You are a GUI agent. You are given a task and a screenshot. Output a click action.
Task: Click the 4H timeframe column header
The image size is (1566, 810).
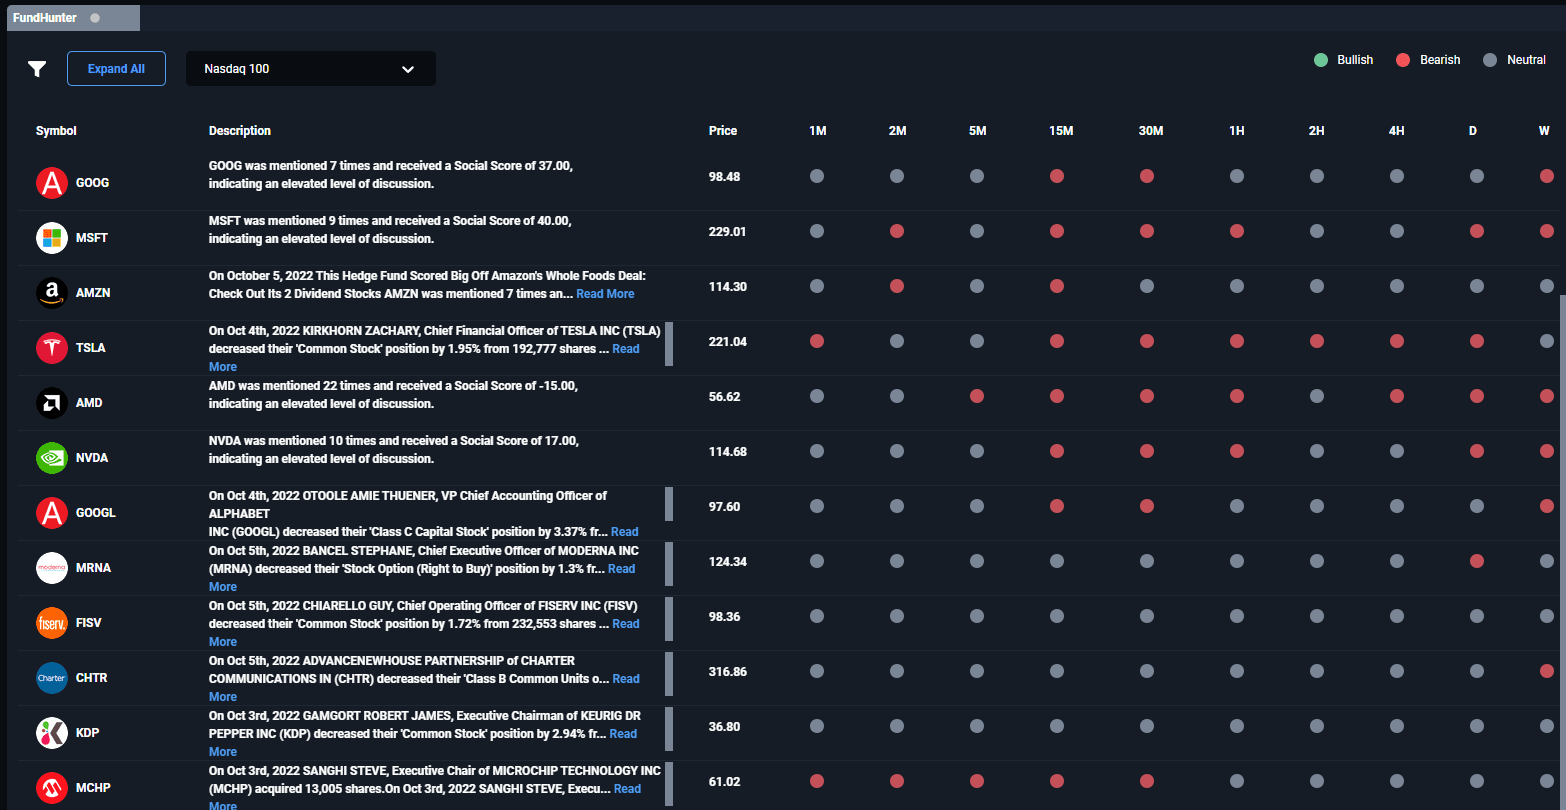click(x=1397, y=131)
